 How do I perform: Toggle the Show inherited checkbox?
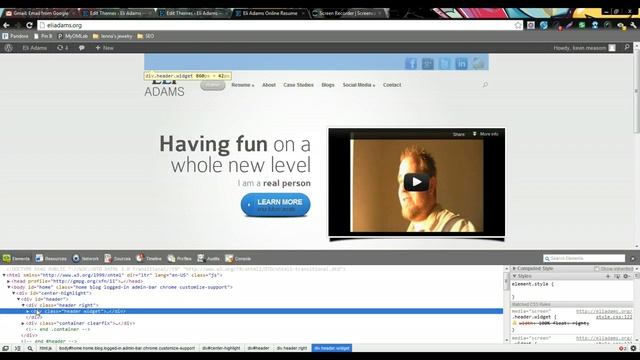coord(597,269)
